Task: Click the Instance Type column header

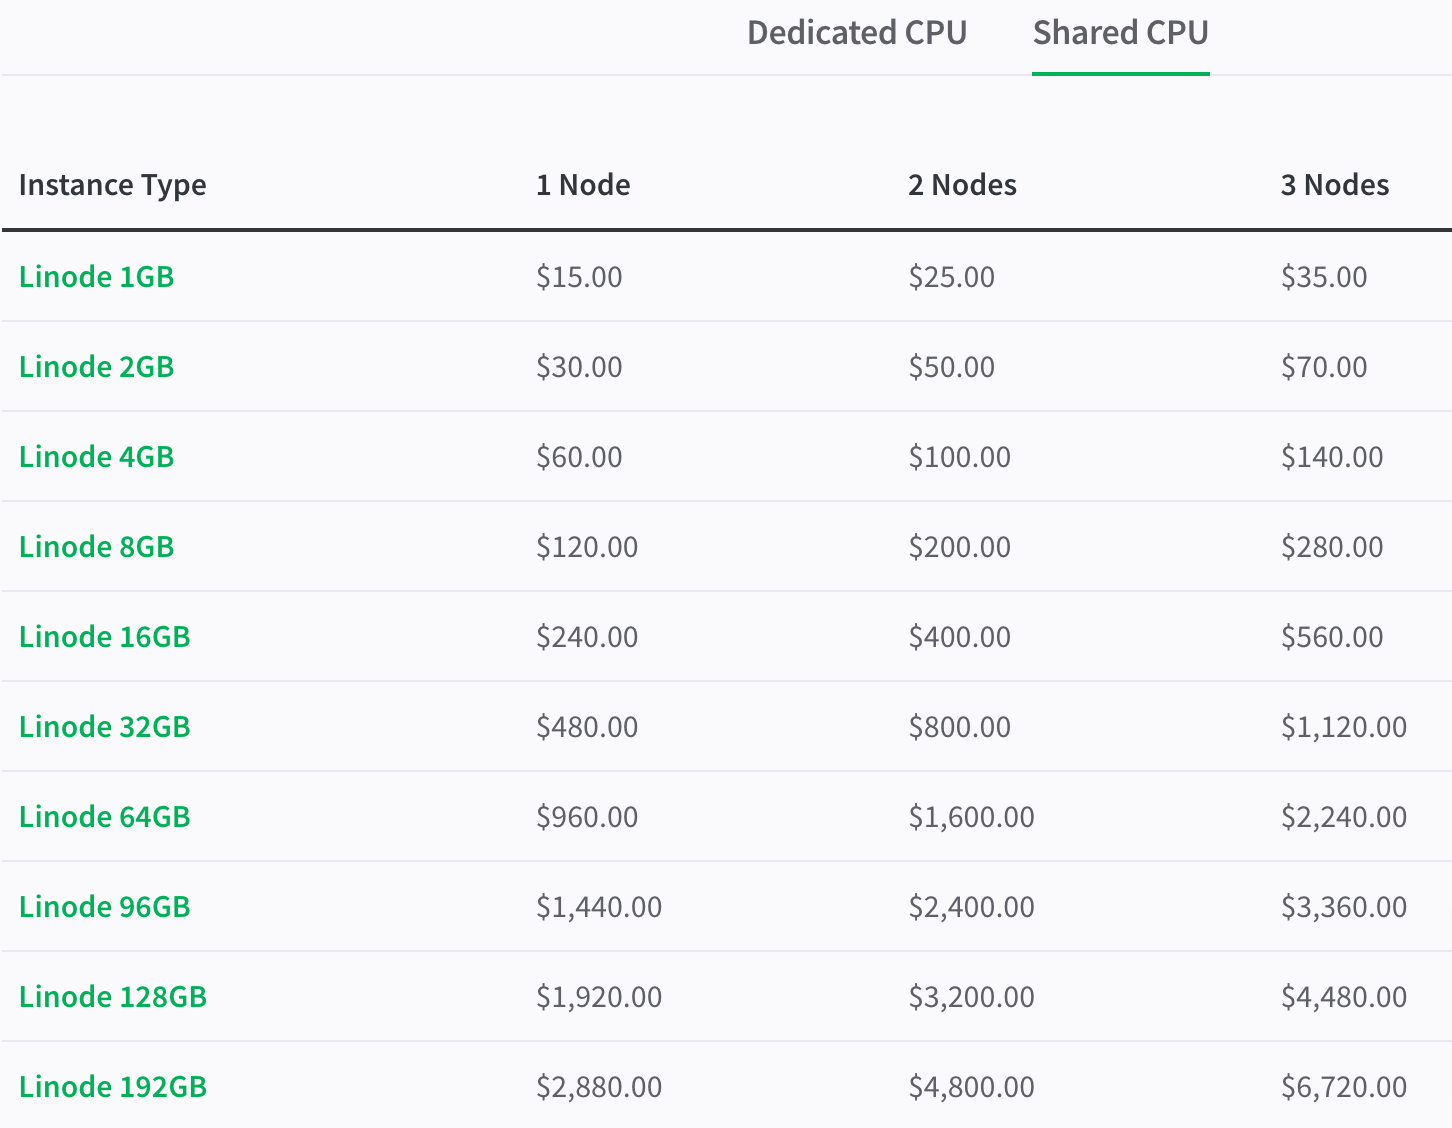Action: point(112,185)
